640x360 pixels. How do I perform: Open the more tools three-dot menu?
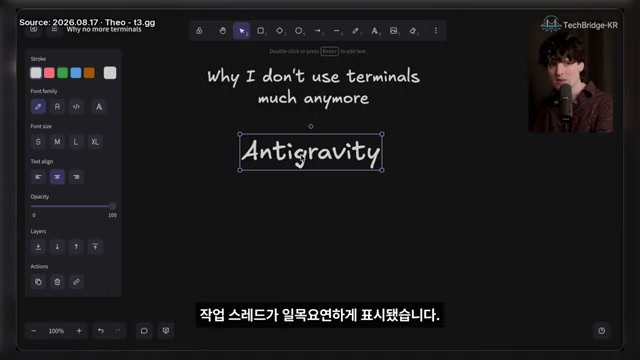click(436, 31)
